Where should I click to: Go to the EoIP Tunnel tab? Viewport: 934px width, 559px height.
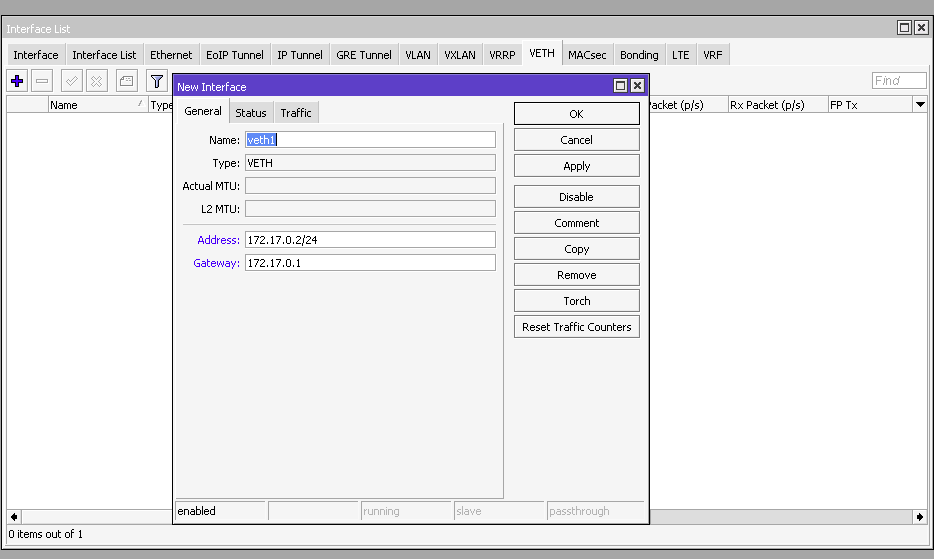(x=235, y=55)
